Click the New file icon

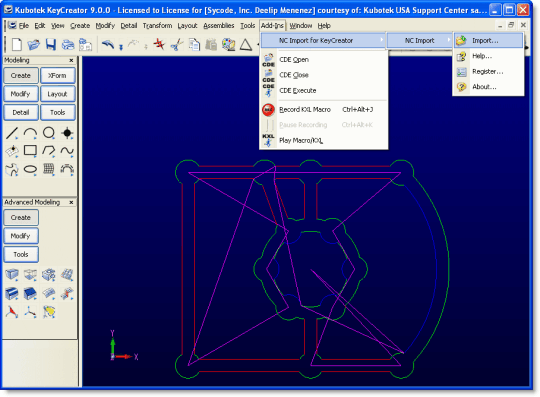(17, 44)
